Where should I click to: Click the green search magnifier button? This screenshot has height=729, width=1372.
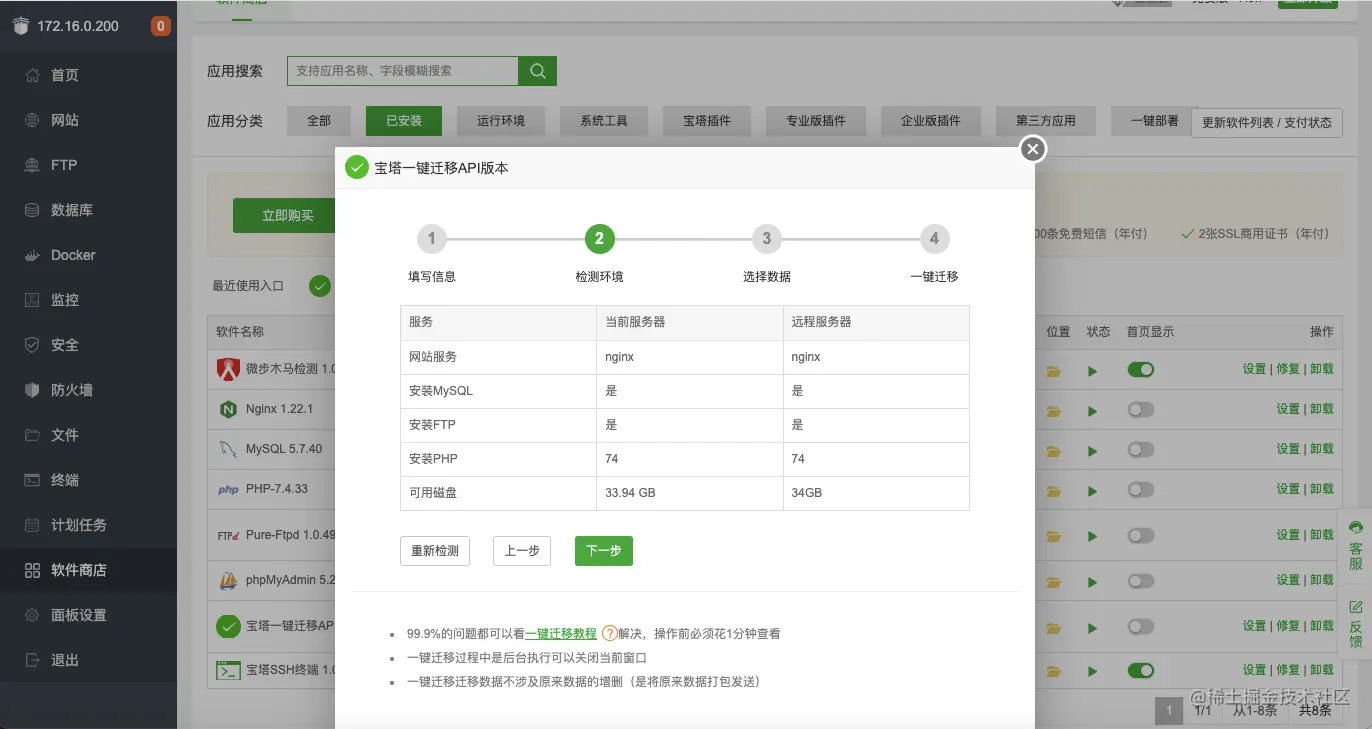537,70
